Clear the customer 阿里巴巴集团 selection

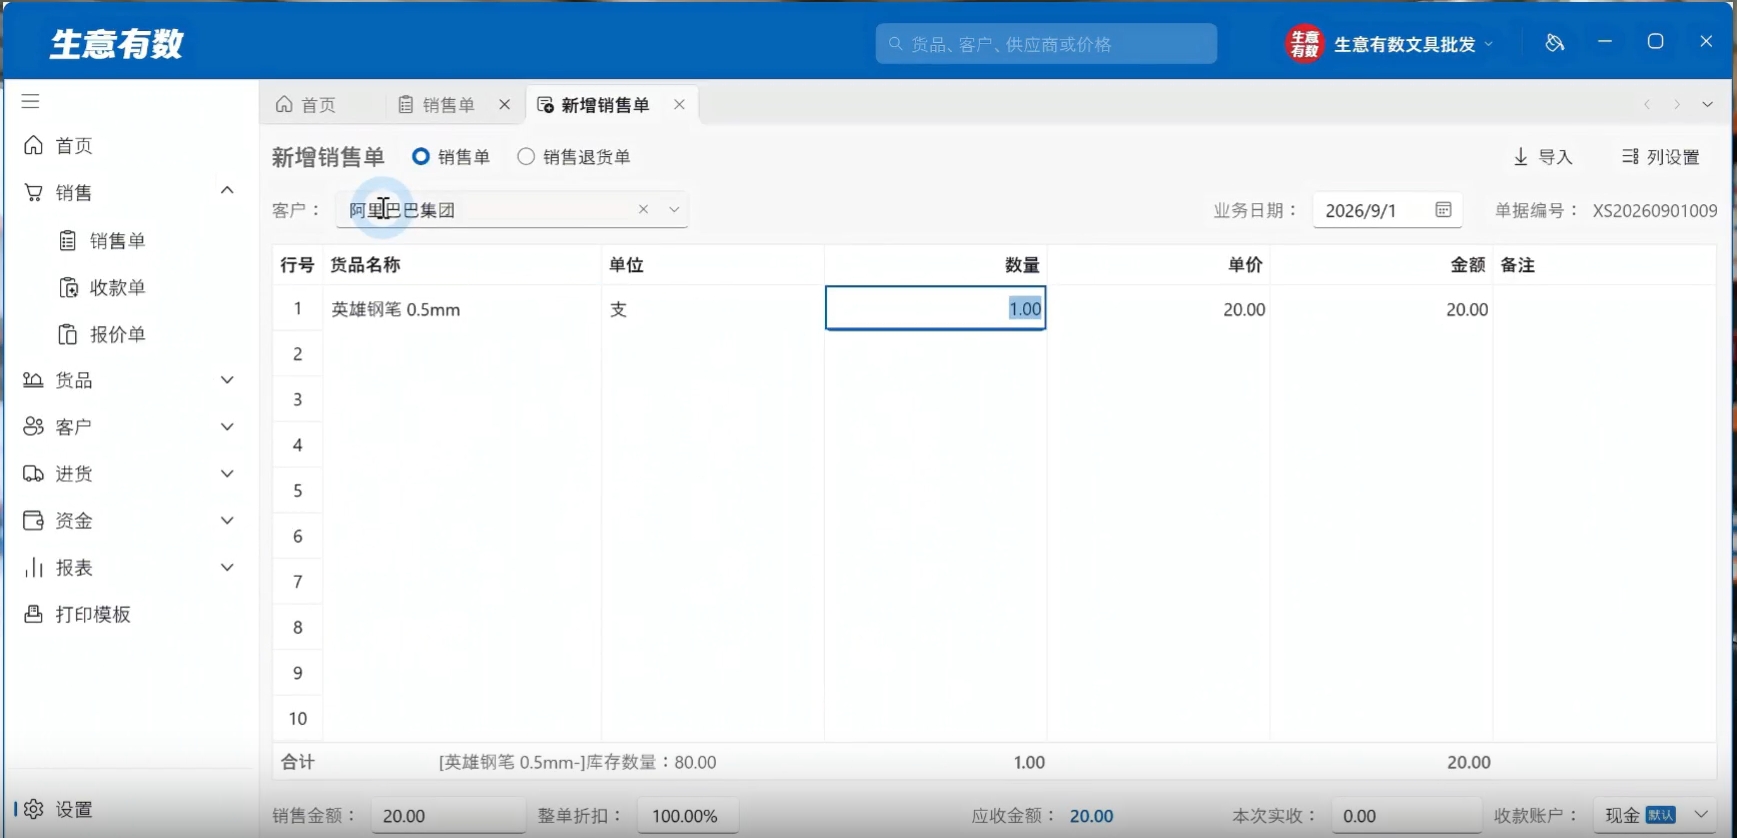[643, 209]
